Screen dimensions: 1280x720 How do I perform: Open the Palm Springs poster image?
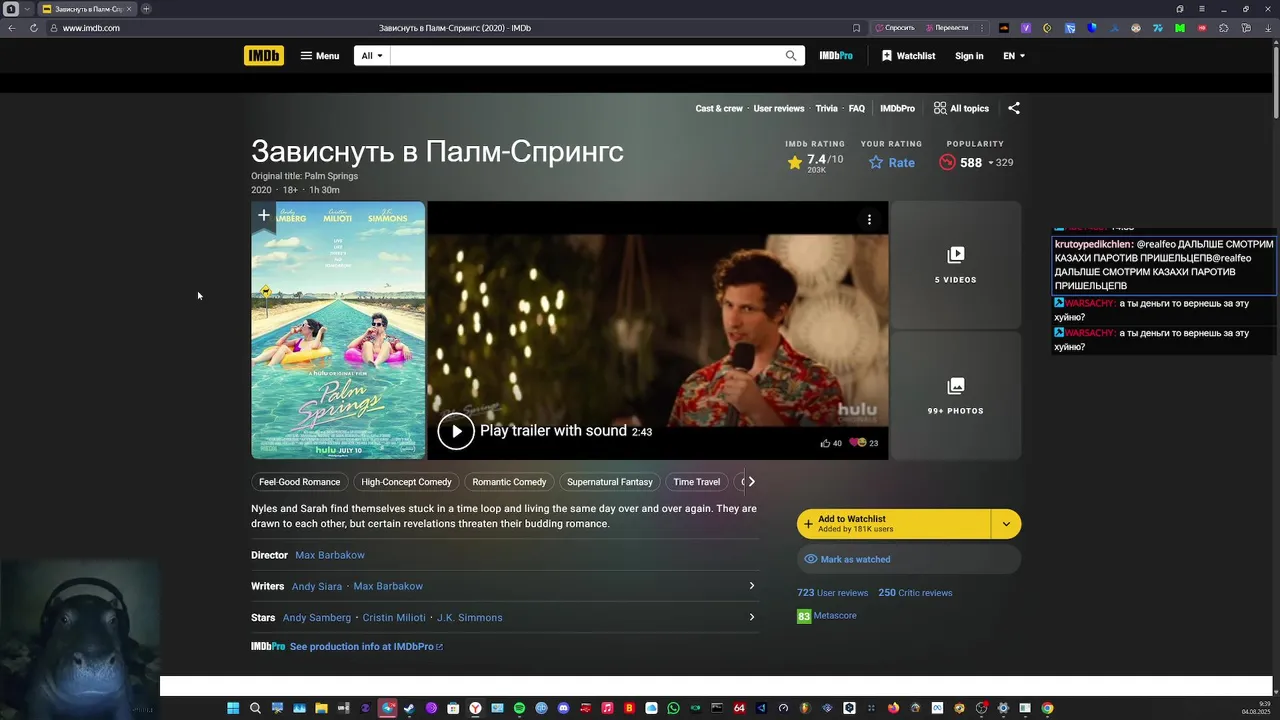[338, 330]
